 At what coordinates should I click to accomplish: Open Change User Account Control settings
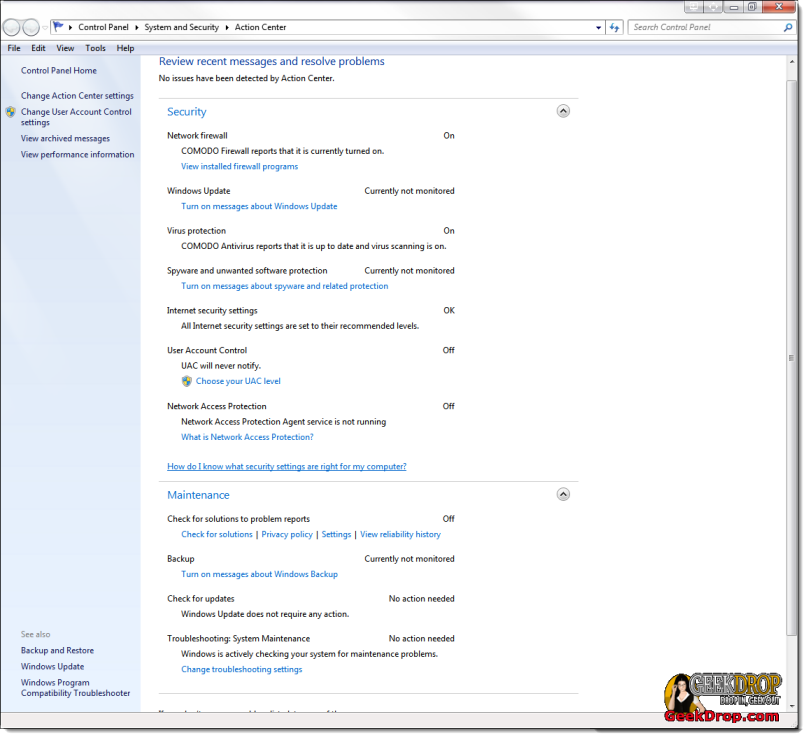pos(76,117)
